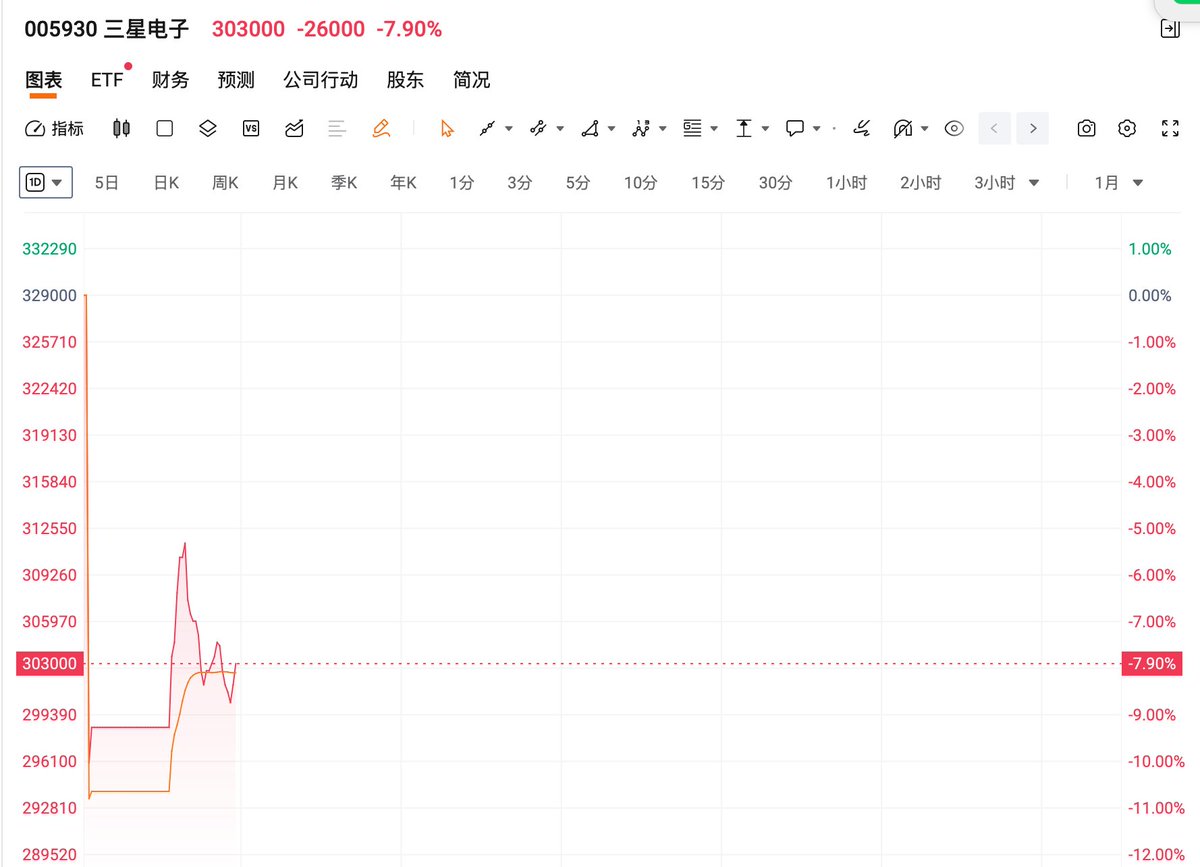
Task: Select the speech bubble annotation tool
Action: pos(795,128)
